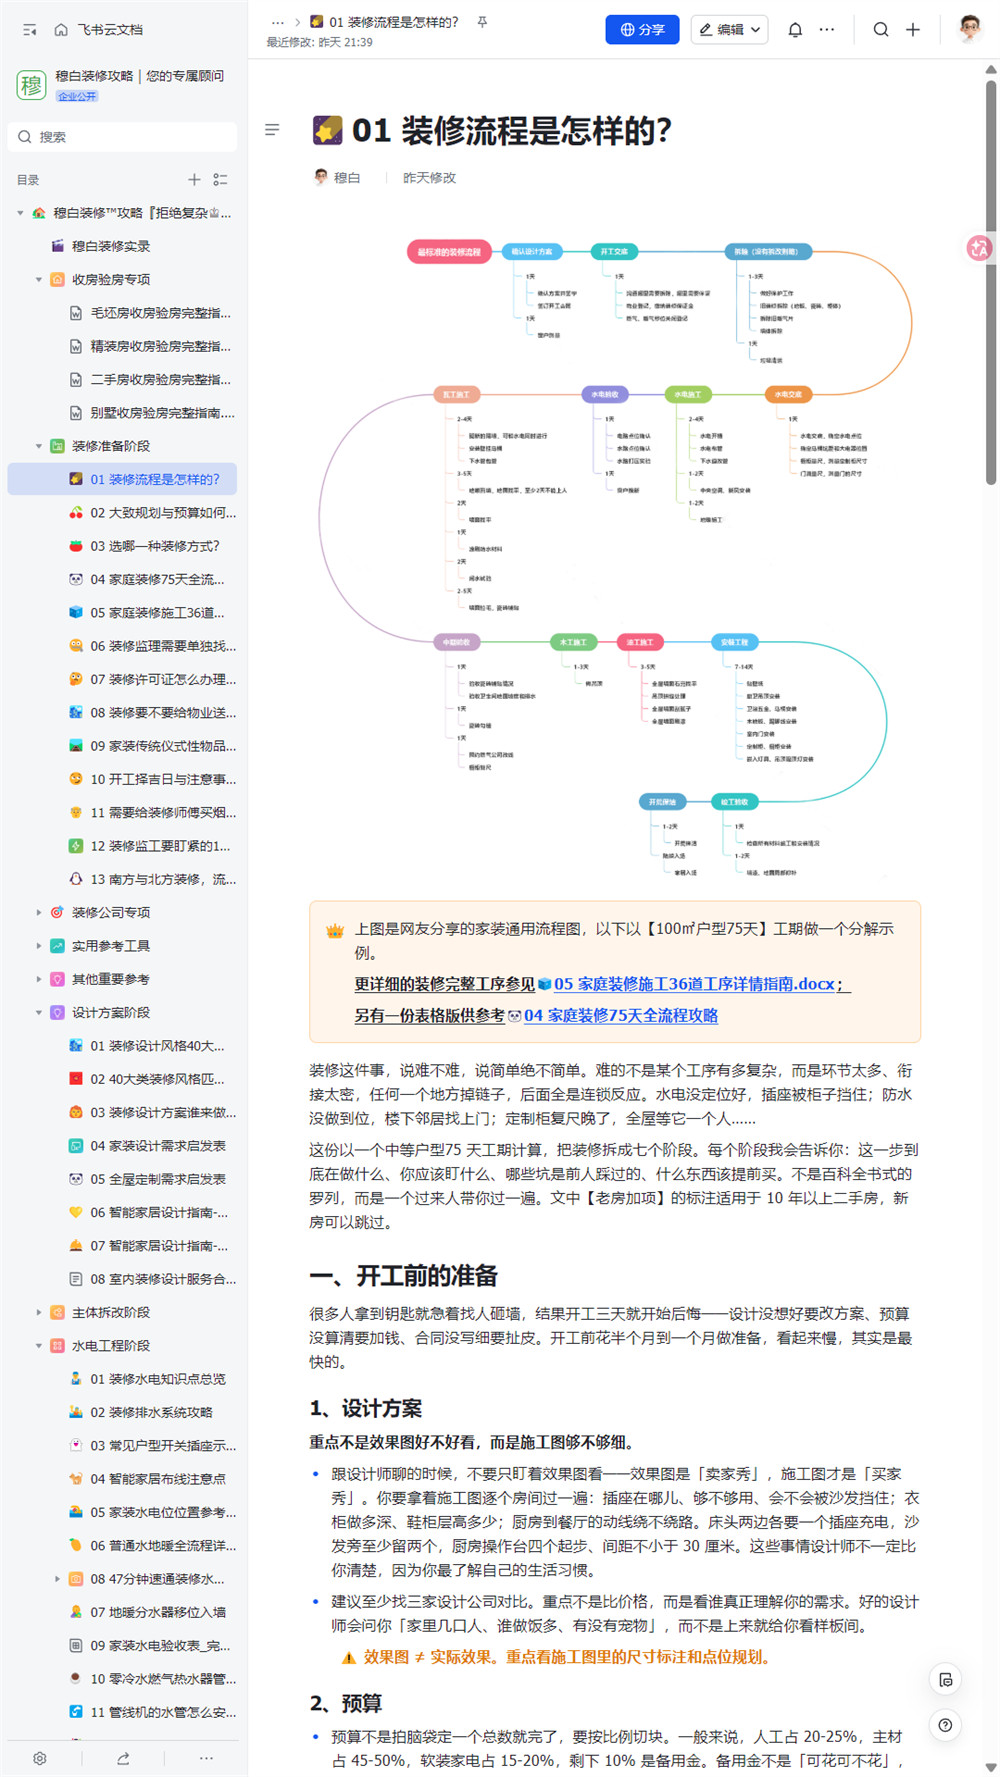Click the search magnifier in the top bar
This screenshot has height=1777, width=1000.
pyautogui.click(x=881, y=30)
